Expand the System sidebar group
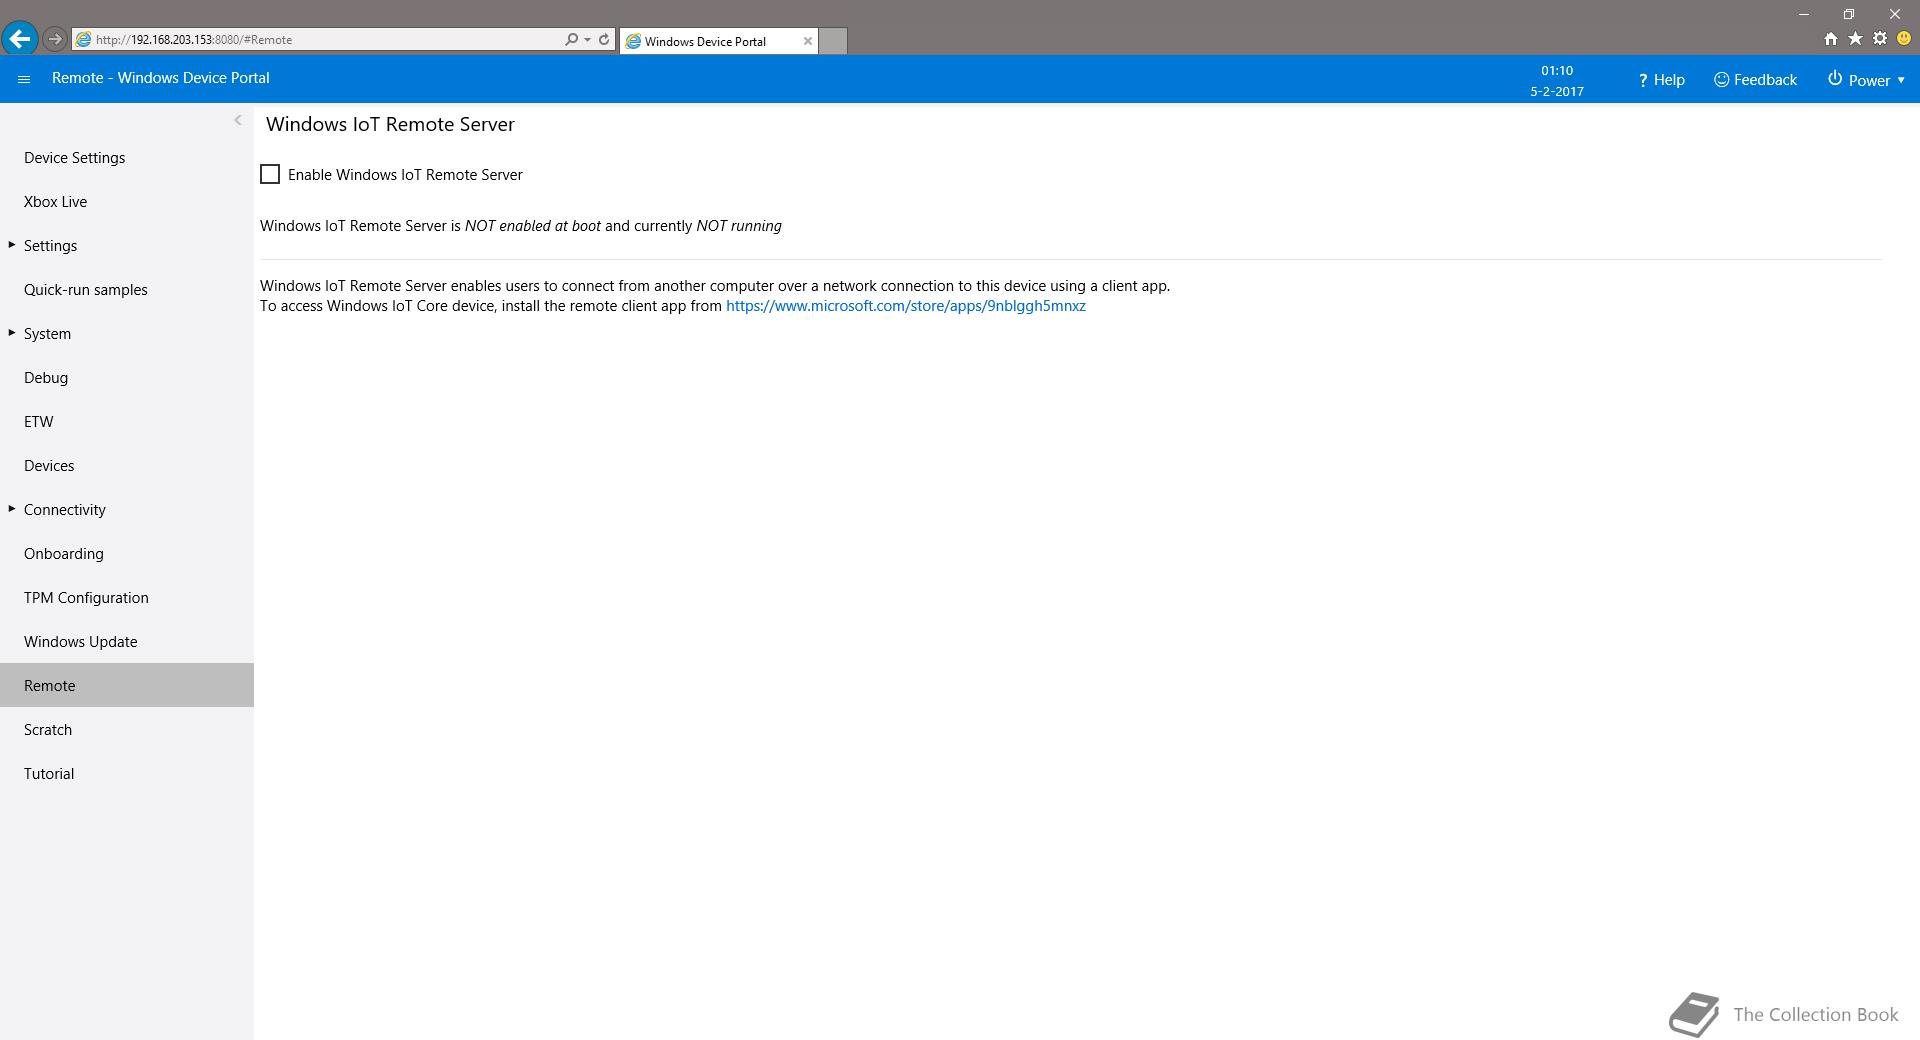Screen dimensions: 1920x1040 [12, 333]
